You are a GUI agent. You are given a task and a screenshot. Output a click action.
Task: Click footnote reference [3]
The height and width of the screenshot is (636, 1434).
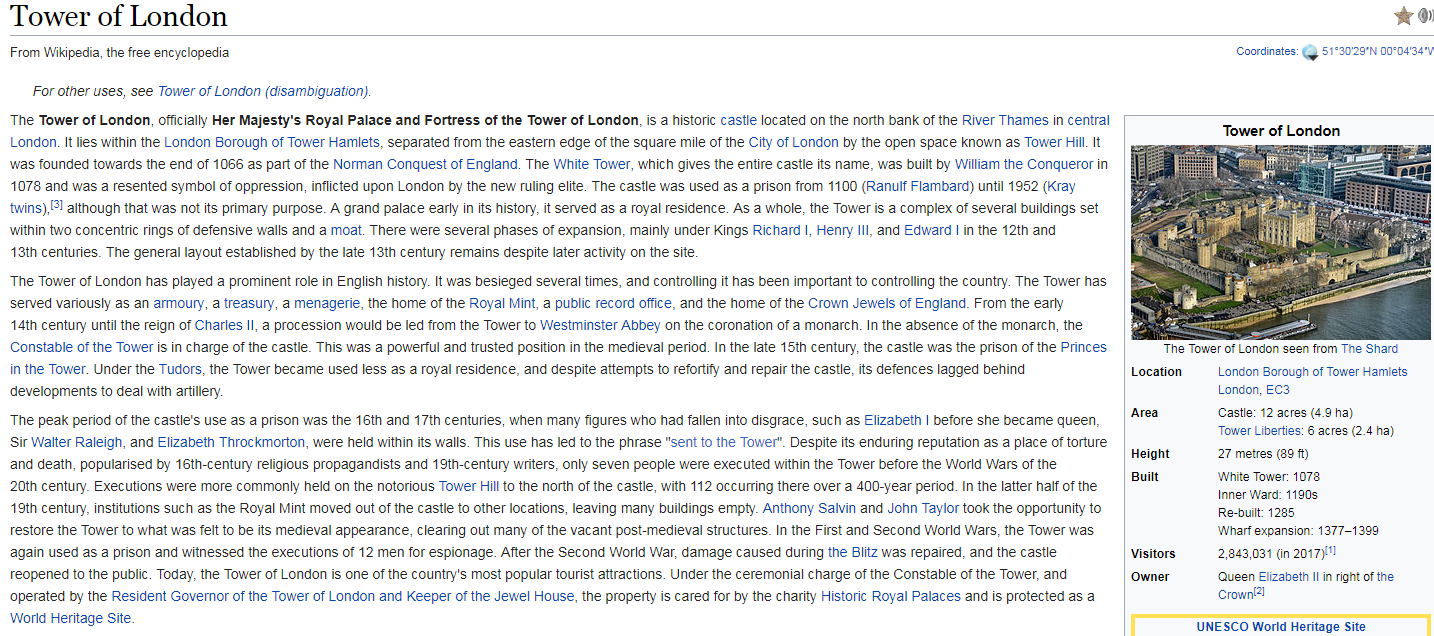tap(57, 205)
